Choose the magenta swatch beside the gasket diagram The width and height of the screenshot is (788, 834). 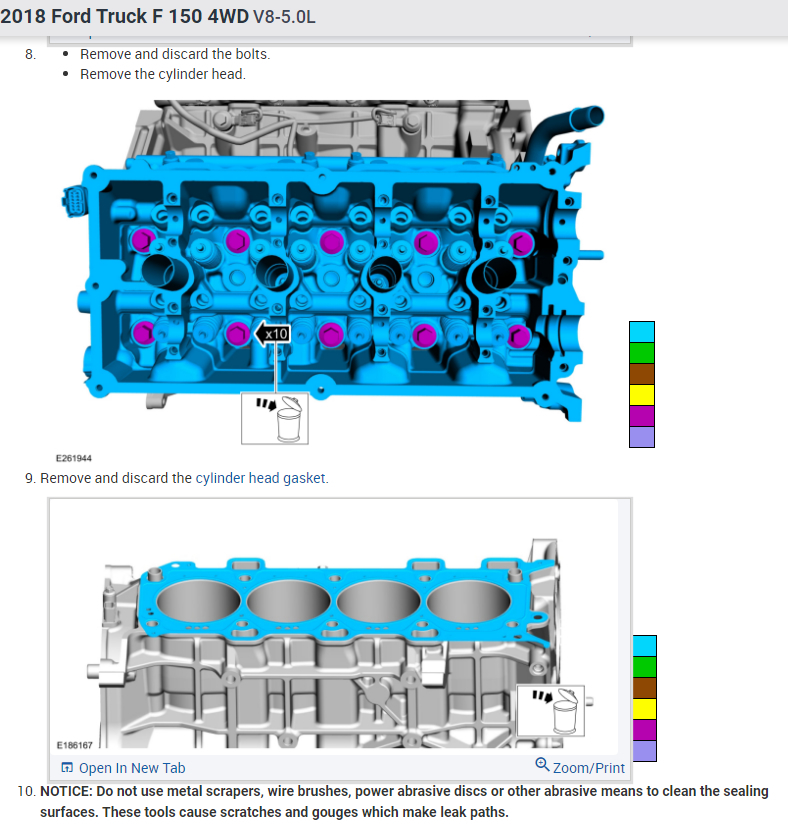pyautogui.click(x=645, y=730)
